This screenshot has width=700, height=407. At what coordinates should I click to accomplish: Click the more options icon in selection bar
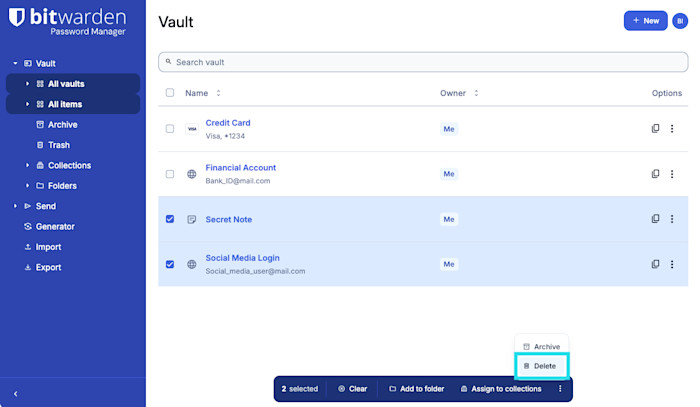click(x=560, y=389)
